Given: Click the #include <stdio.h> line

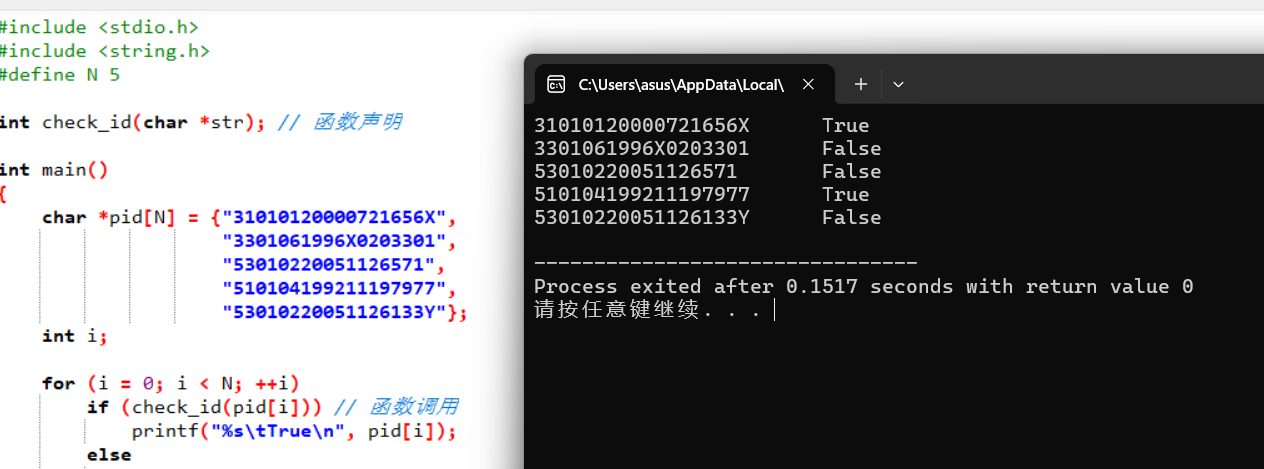Looking at the screenshot, I should coord(99,27).
